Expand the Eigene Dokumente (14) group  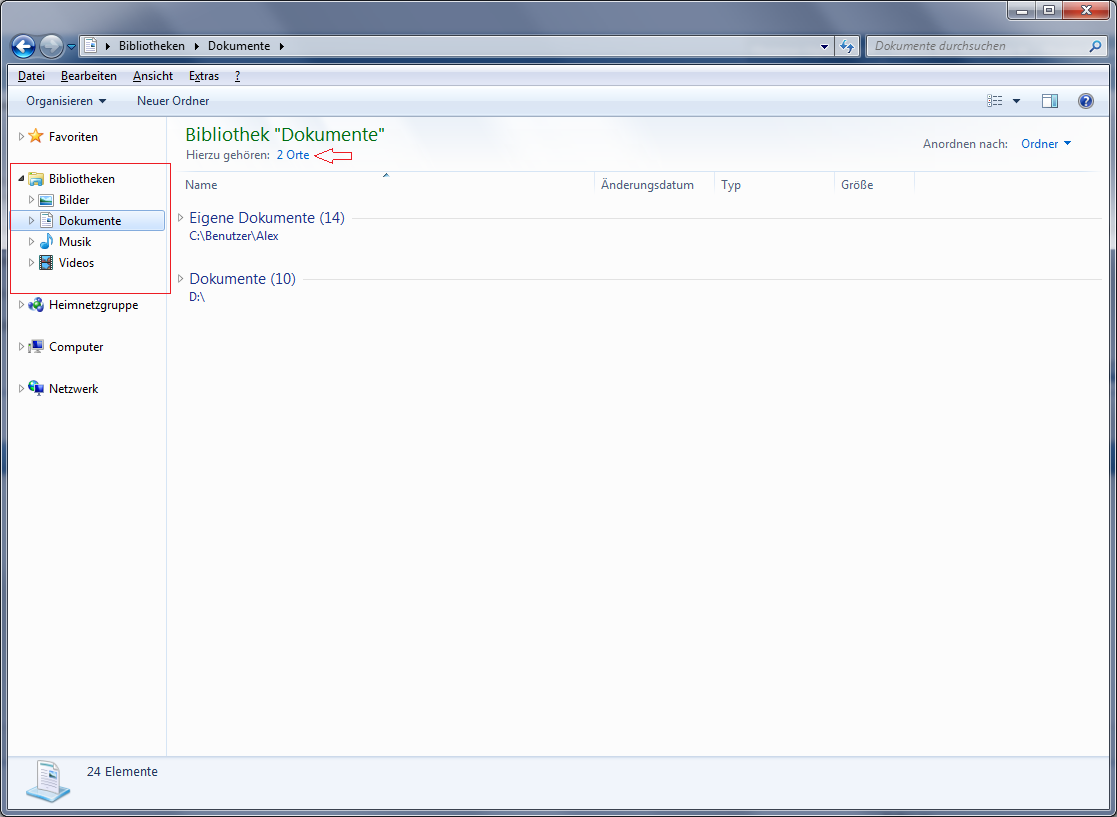coord(180,217)
